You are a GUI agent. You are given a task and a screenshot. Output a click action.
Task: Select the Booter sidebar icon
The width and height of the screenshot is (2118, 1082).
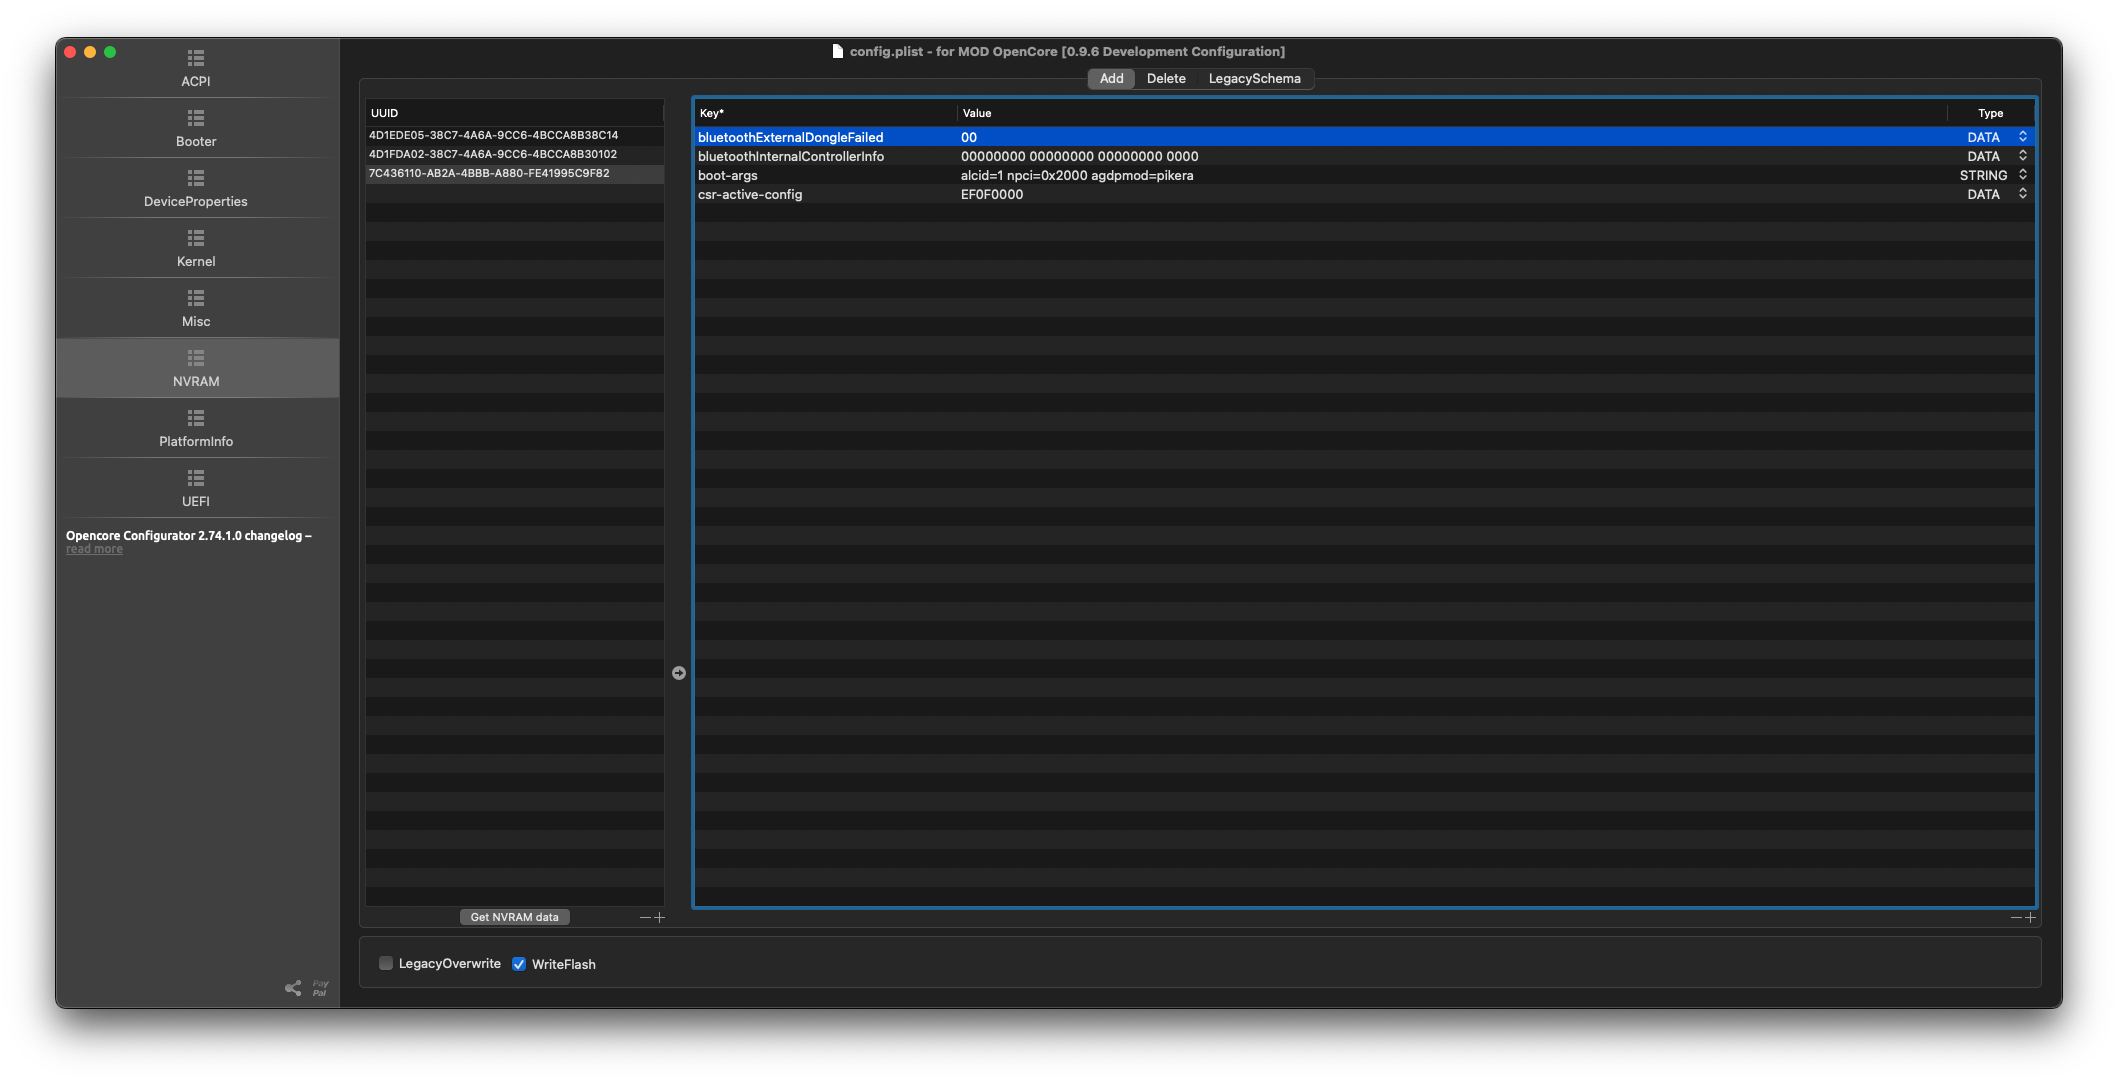coord(196,119)
